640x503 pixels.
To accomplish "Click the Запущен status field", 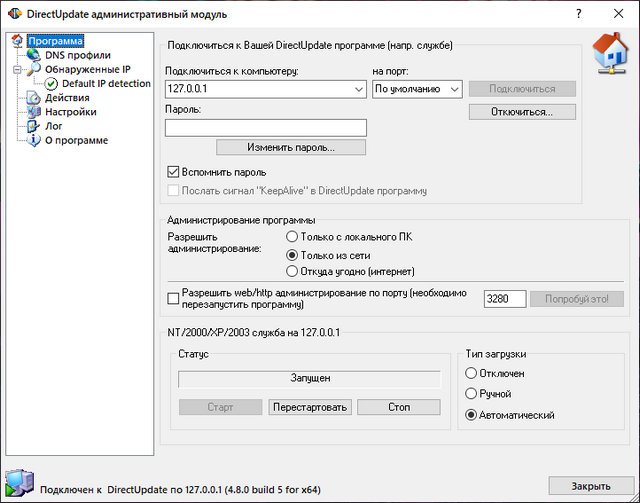I will [310, 378].
